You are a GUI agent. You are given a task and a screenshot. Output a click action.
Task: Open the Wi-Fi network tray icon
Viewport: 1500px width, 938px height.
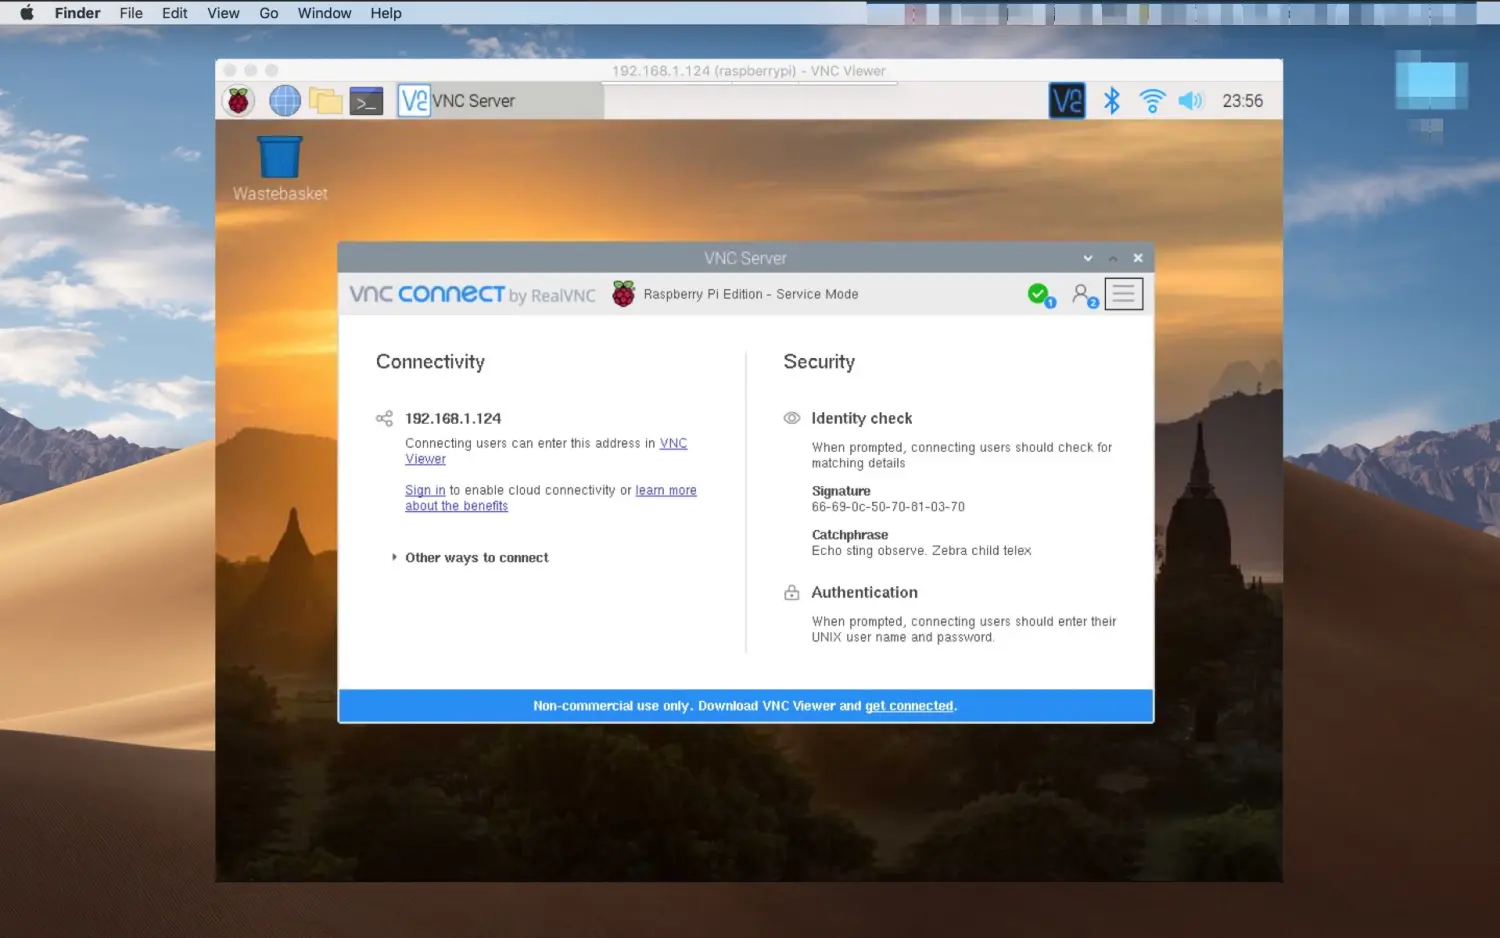pyautogui.click(x=1152, y=101)
